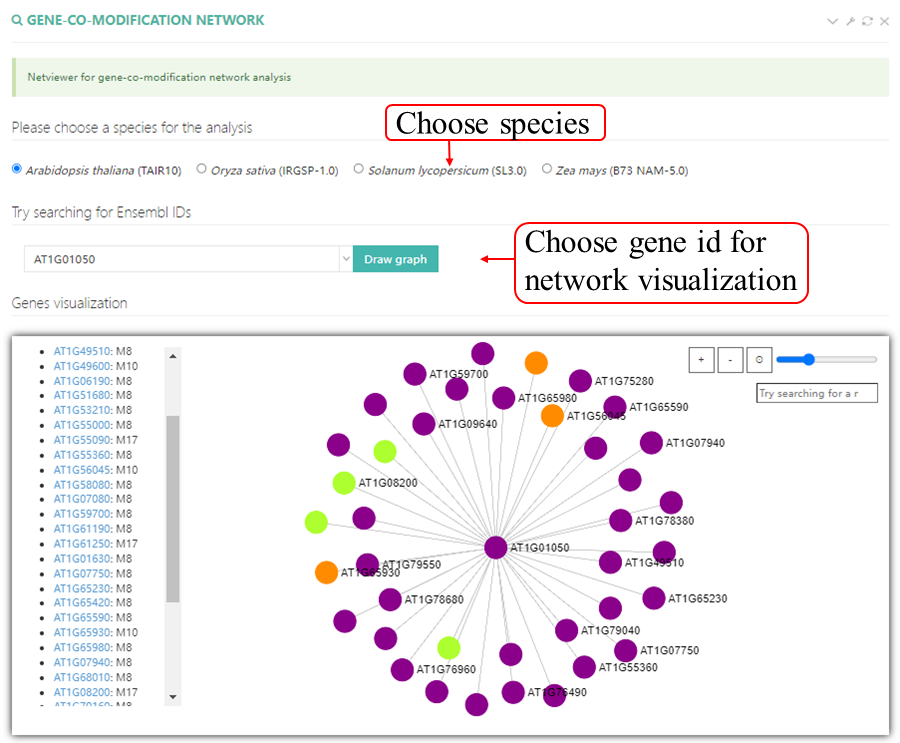This screenshot has height=743, width=900.
Task: Open the Ensembl gene ID dropdown
Action: tap(346, 259)
